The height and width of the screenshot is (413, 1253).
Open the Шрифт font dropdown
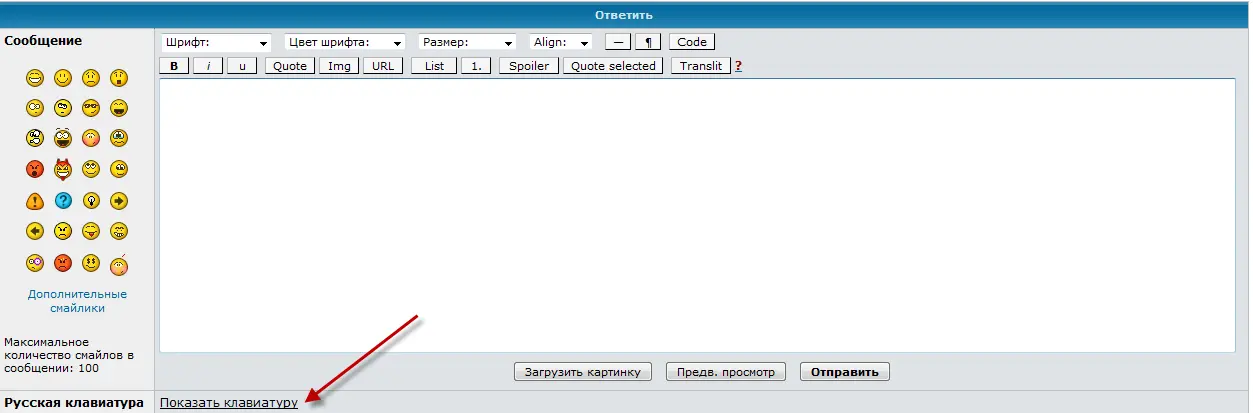click(216, 42)
